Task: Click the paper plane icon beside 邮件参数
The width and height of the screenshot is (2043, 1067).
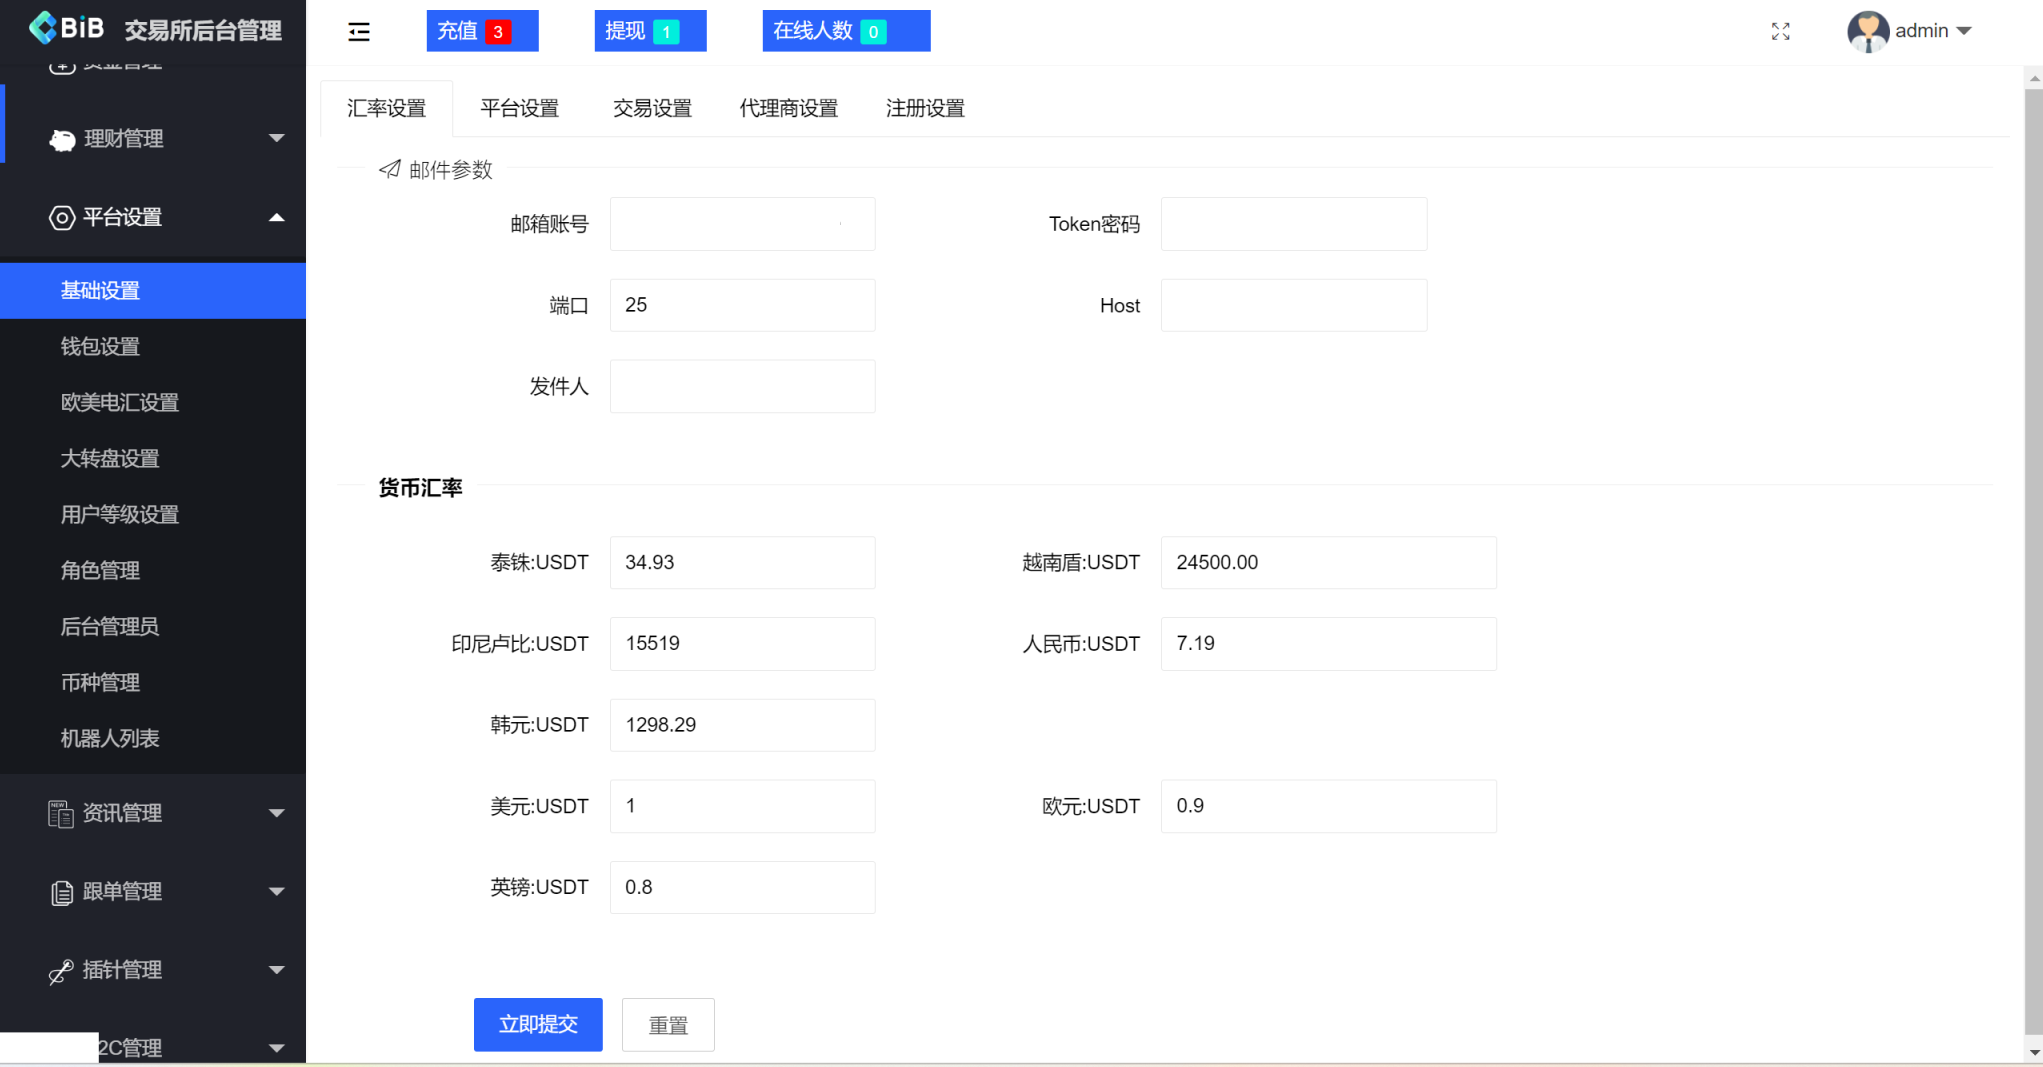Action: tap(389, 169)
